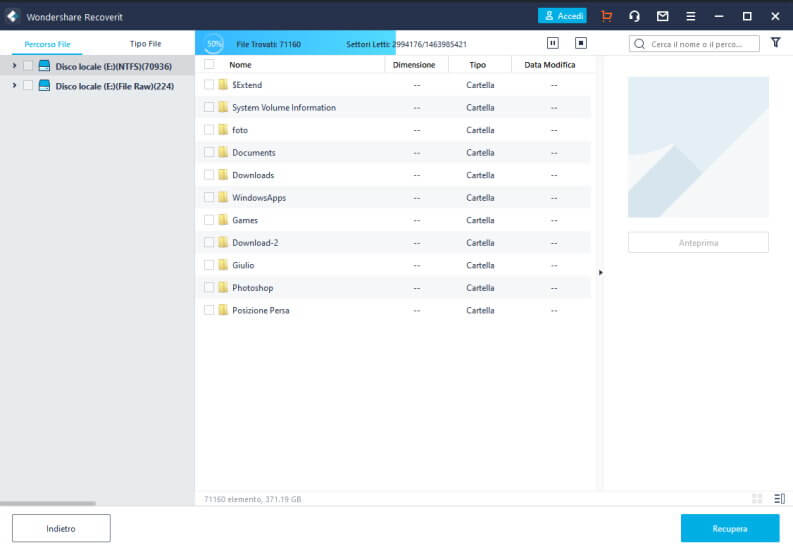Sort by Dimensione column header

pos(414,65)
